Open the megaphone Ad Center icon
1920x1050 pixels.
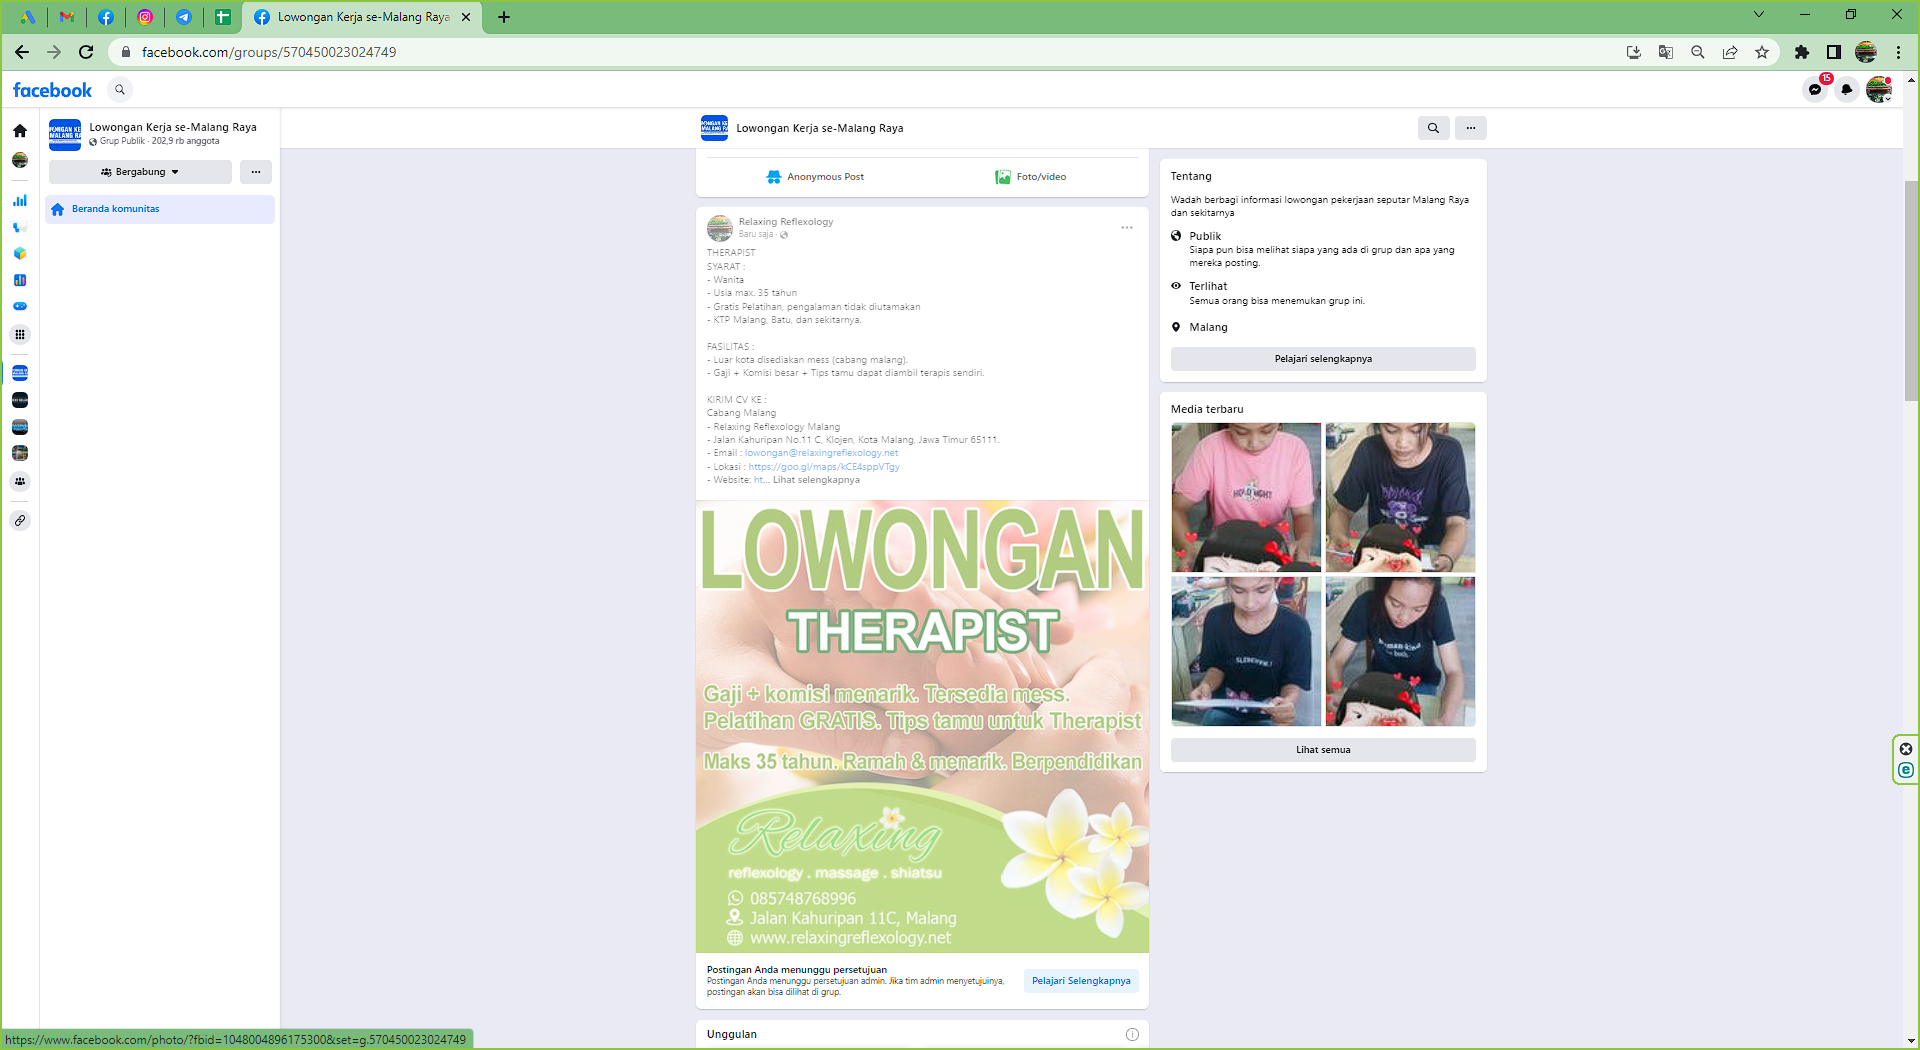click(20, 227)
